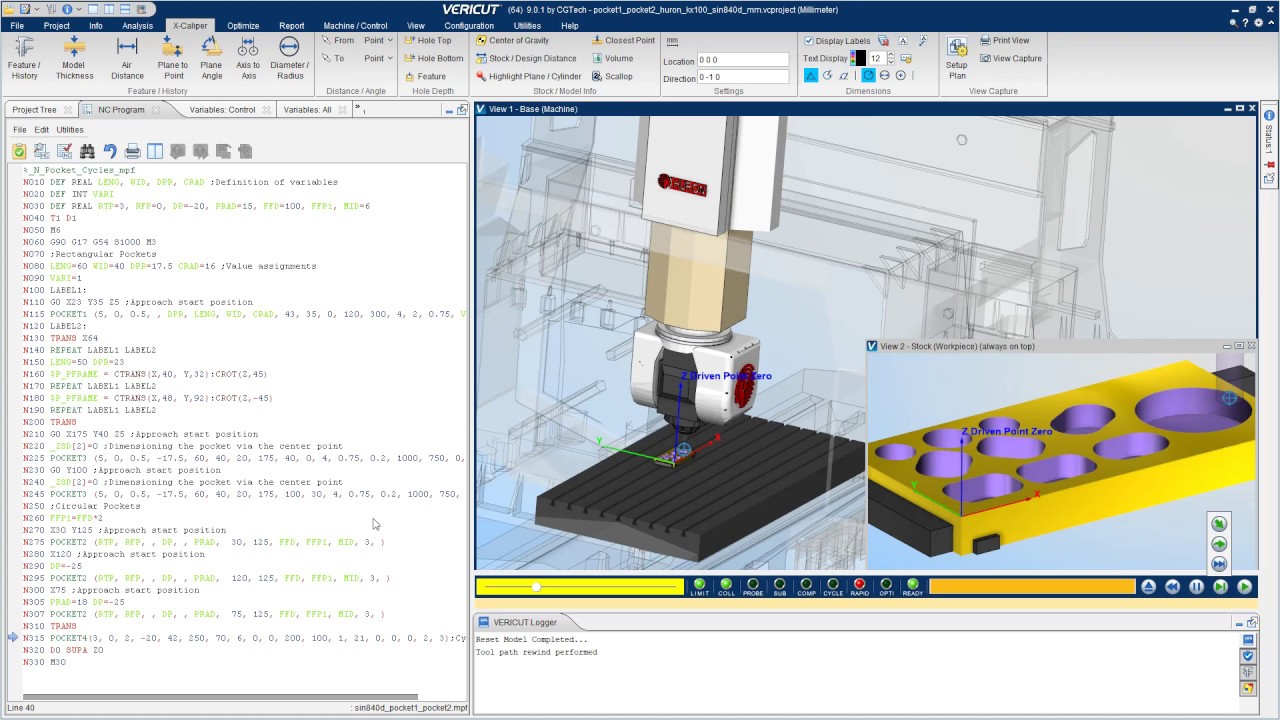
Task: Click the Hole Bottom measurement
Action: (x=434, y=59)
